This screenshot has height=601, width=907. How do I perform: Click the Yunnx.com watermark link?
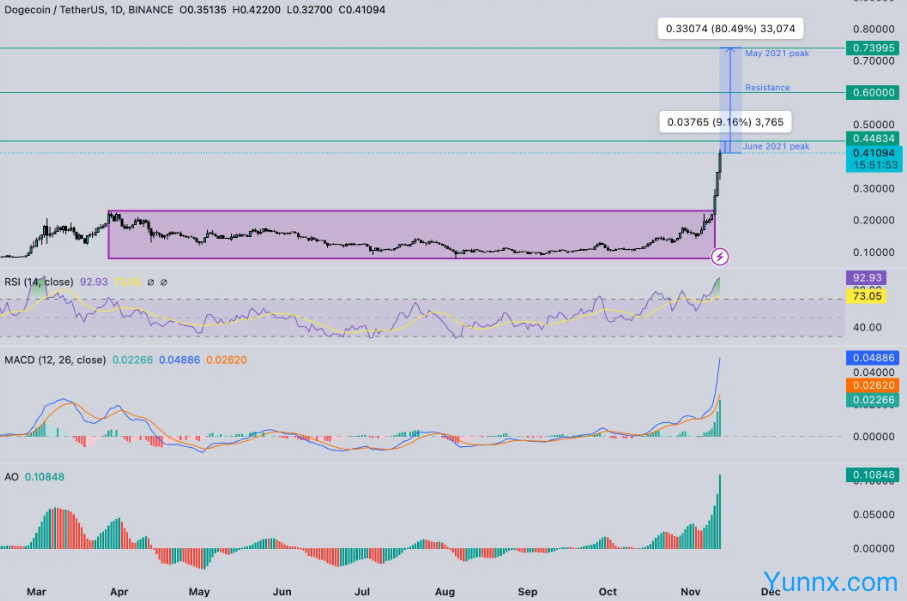830,581
